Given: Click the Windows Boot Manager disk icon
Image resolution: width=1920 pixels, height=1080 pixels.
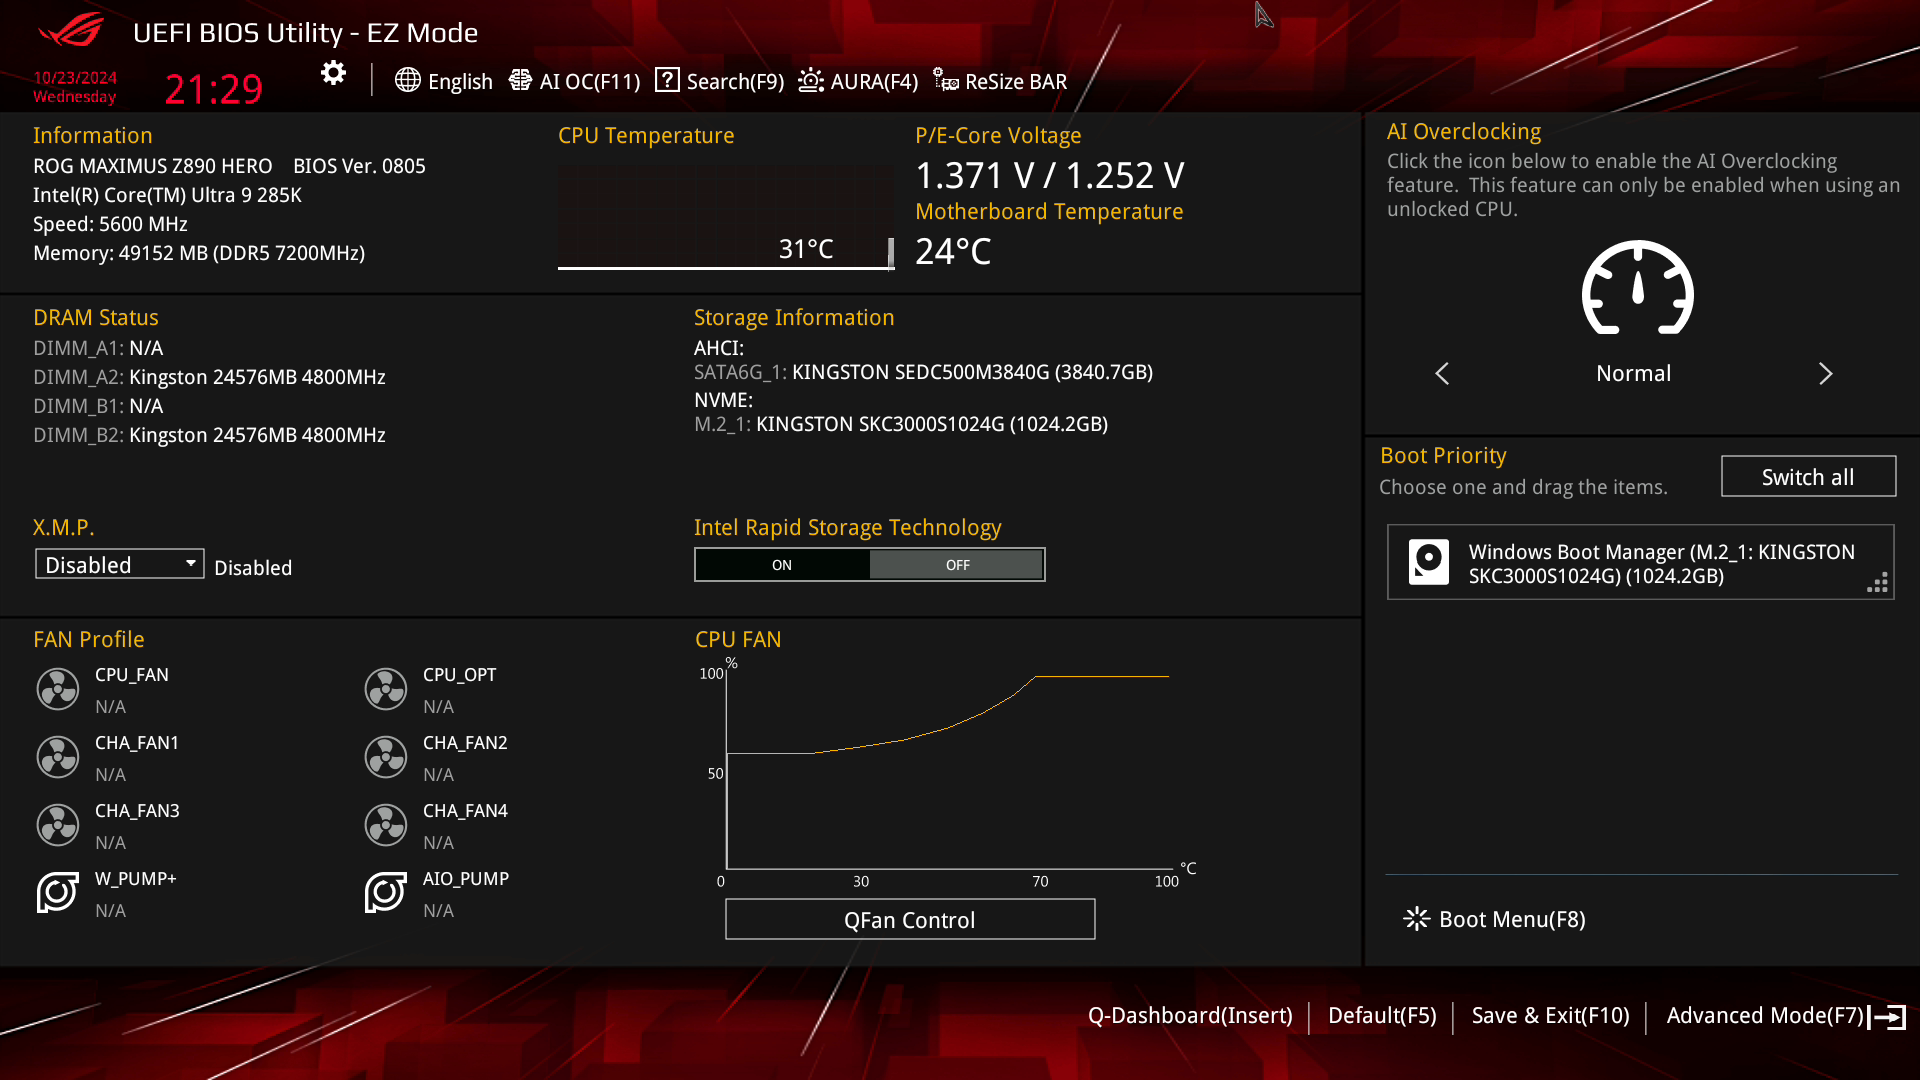Looking at the screenshot, I should pos(1429,562).
